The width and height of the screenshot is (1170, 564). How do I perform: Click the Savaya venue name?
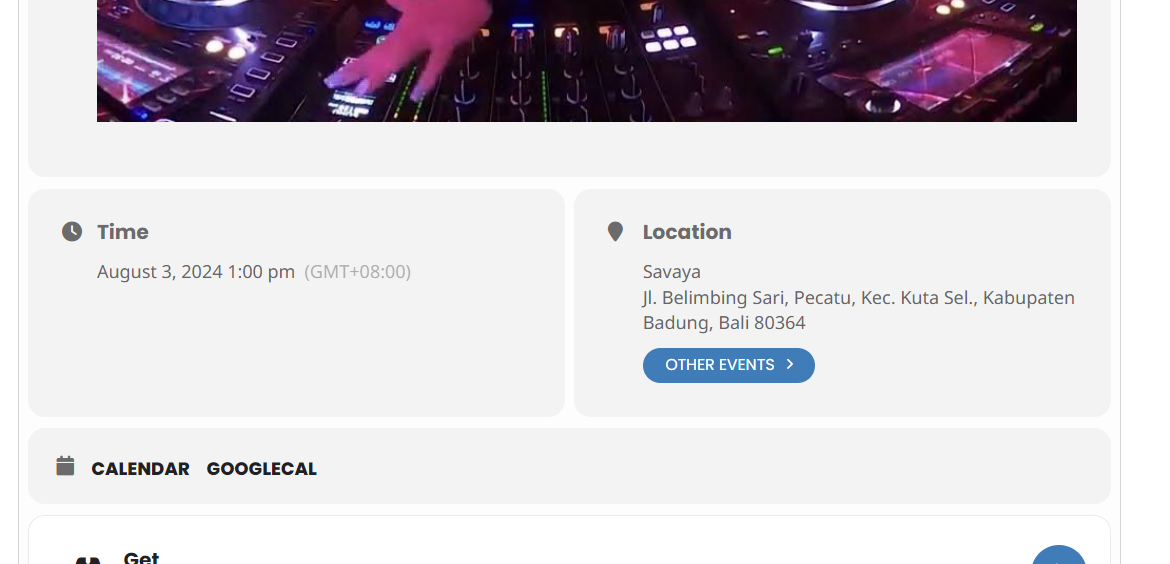tap(672, 272)
